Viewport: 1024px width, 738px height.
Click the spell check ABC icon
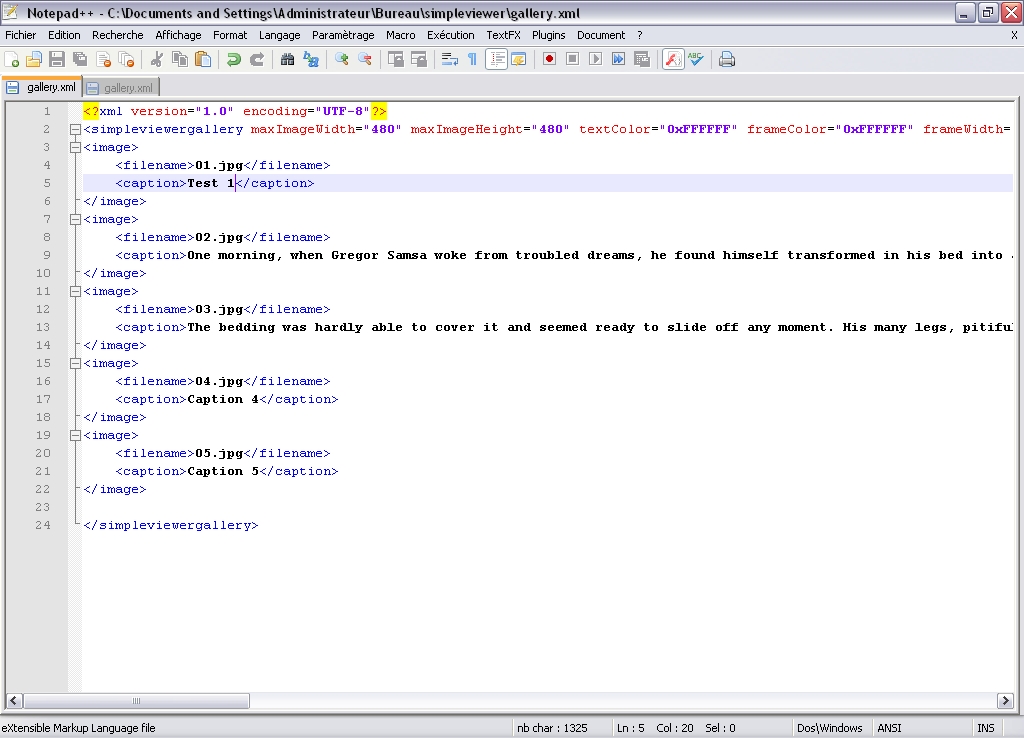point(696,60)
